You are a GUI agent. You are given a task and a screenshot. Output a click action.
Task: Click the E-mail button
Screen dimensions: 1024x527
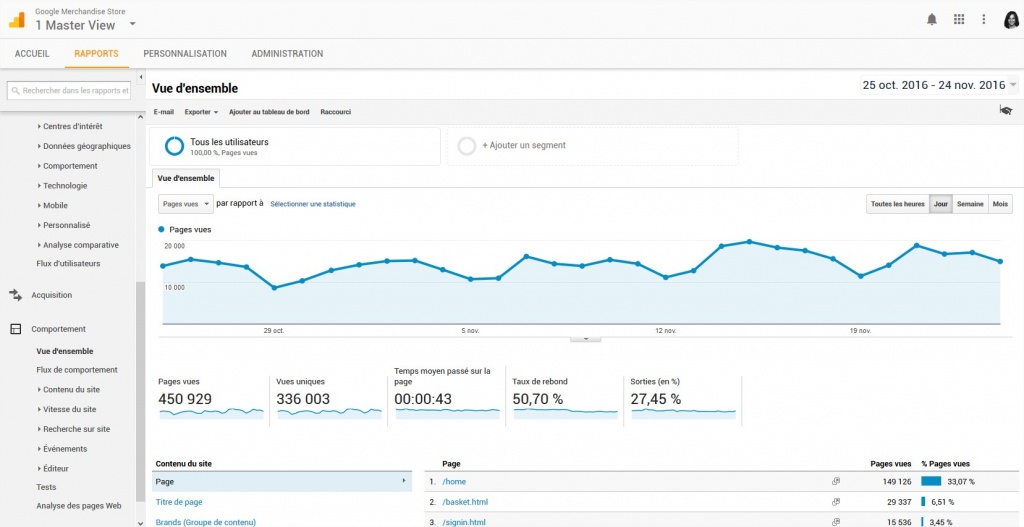163,112
